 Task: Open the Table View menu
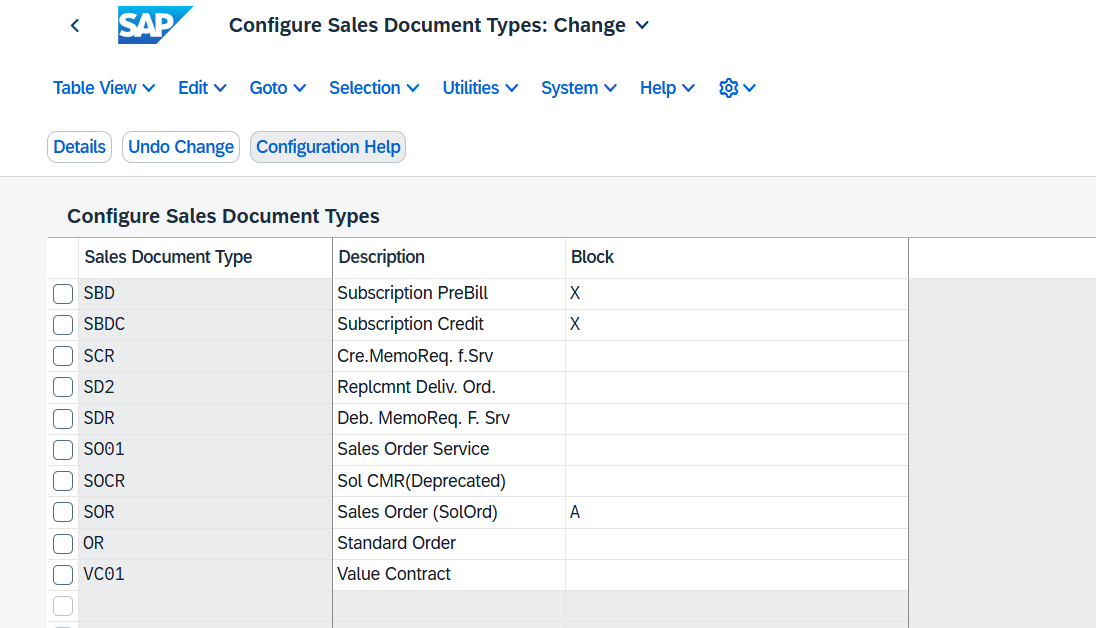(104, 88)
